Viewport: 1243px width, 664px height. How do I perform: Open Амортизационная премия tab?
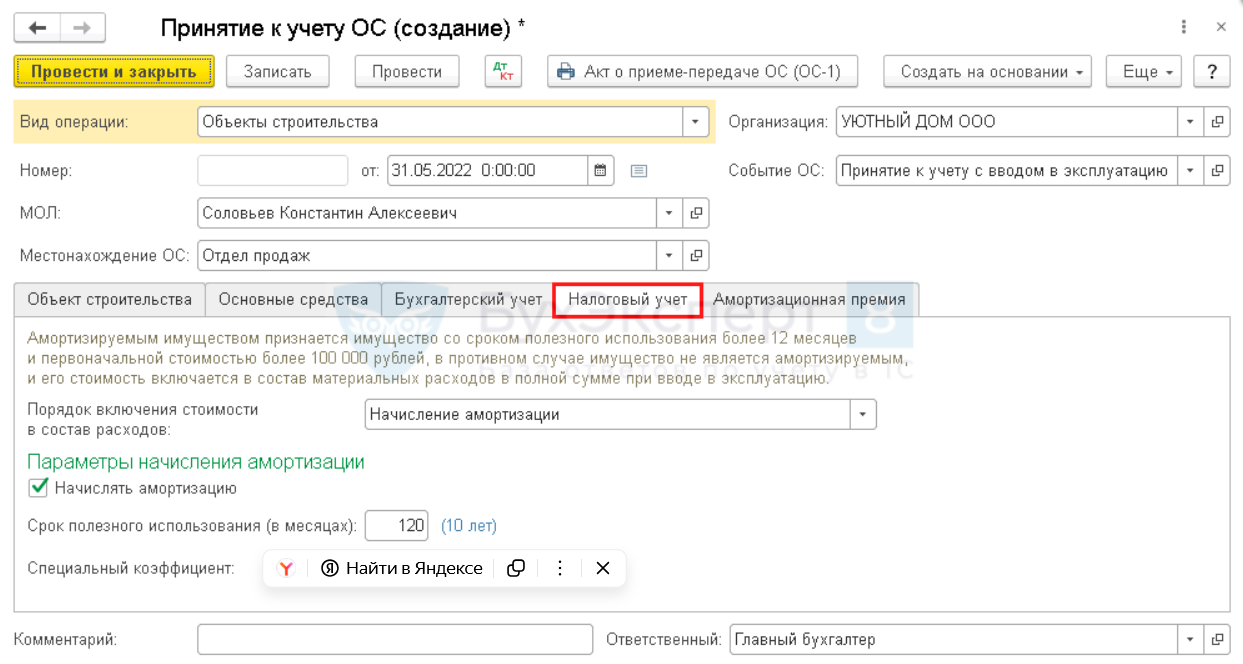pos(809,299)
